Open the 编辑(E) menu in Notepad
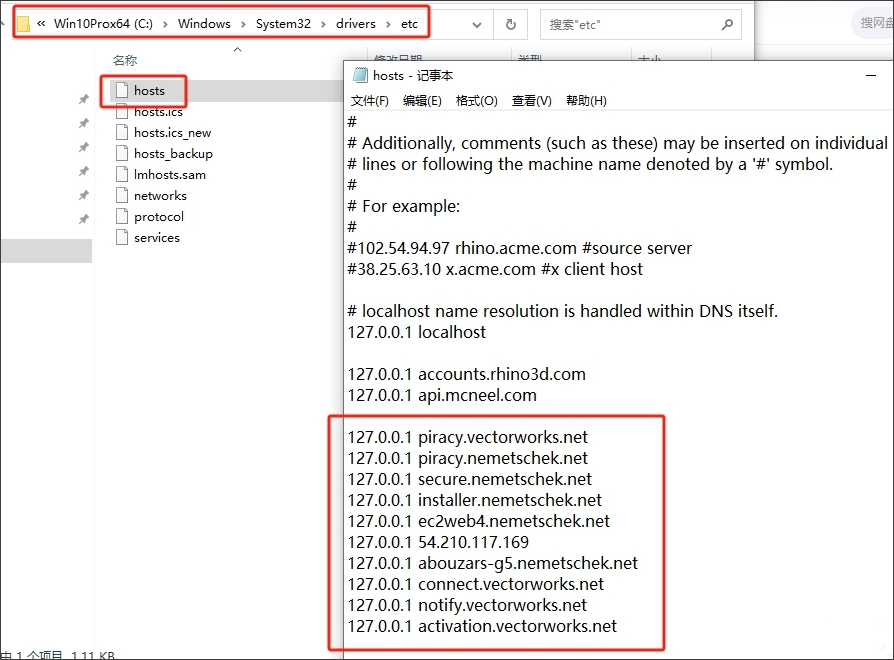The width and height of the screenshot is (894, 660). click(x=422, y=101)
